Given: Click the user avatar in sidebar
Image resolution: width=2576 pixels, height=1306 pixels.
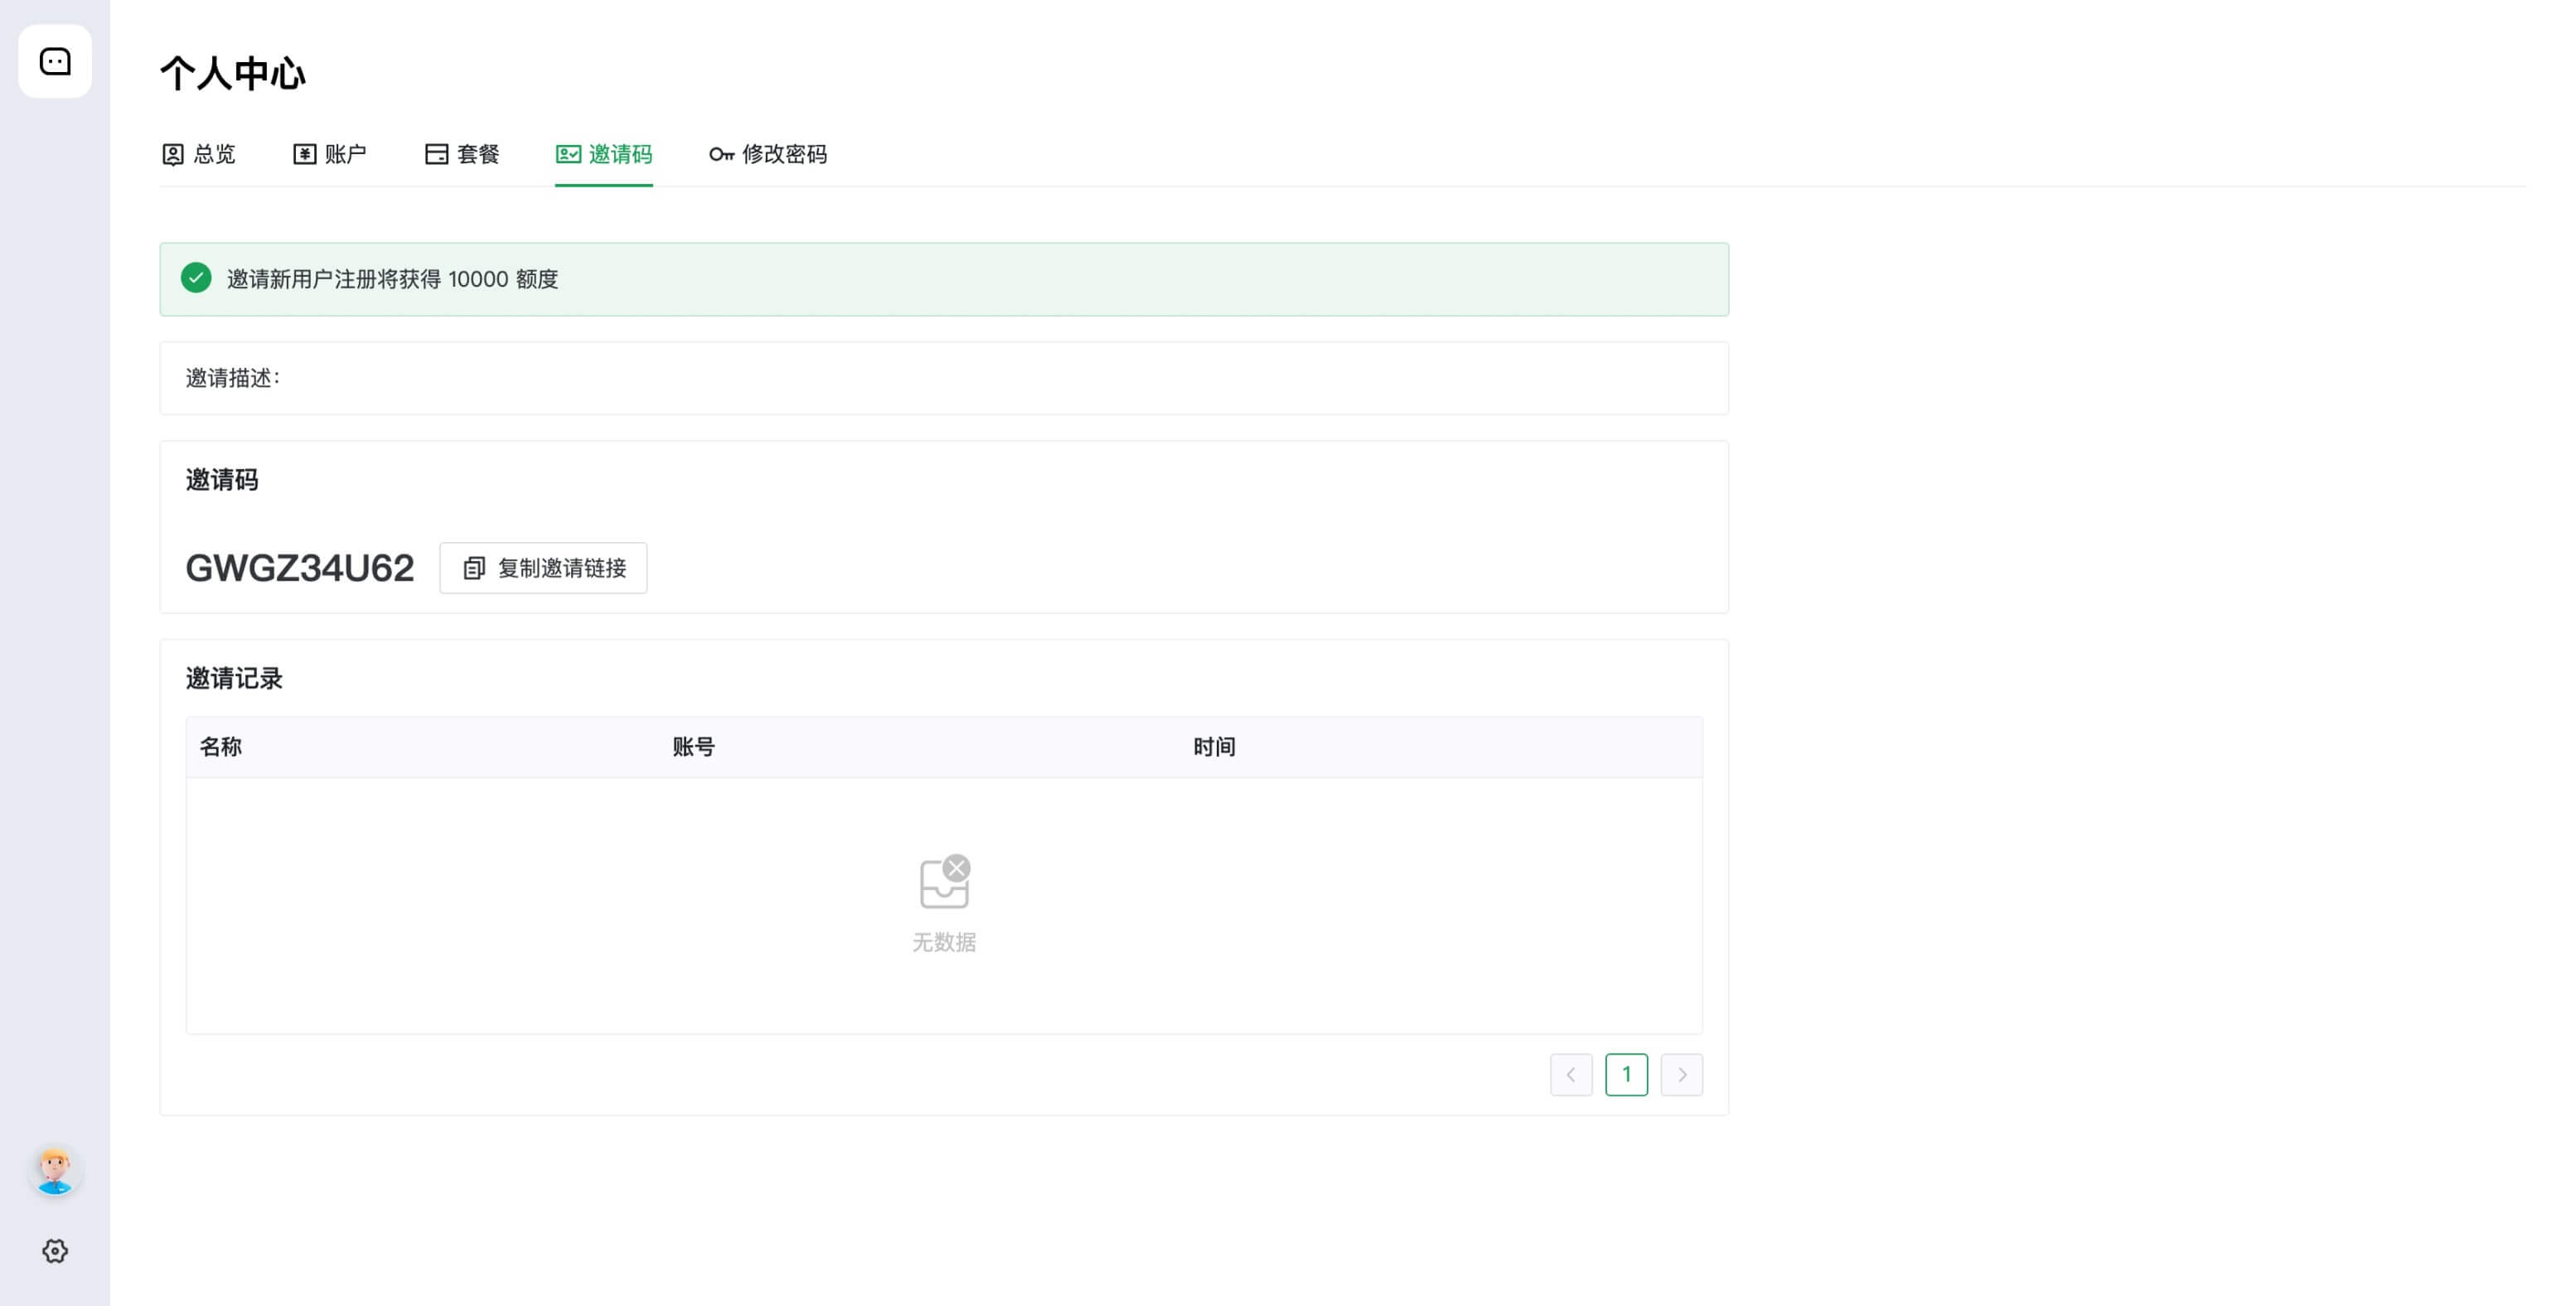Looking at the screenshot, I should pos(55,1170).
